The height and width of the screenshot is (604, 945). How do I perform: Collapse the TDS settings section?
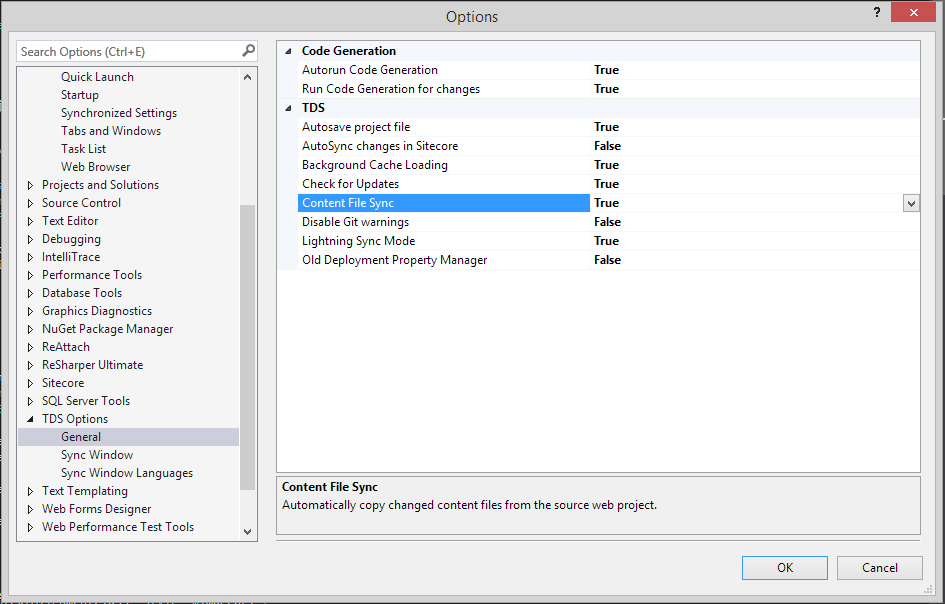(x=287, y=107)
